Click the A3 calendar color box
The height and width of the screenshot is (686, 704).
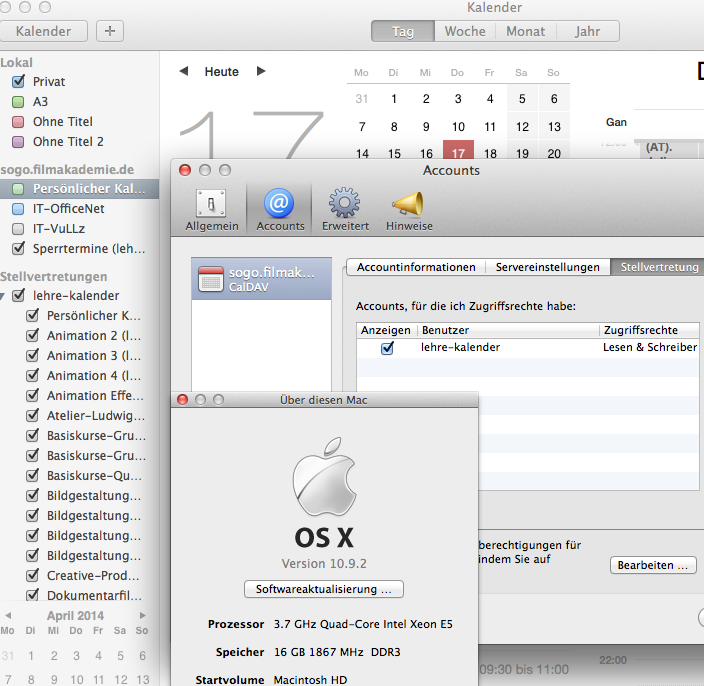[18, 102]
